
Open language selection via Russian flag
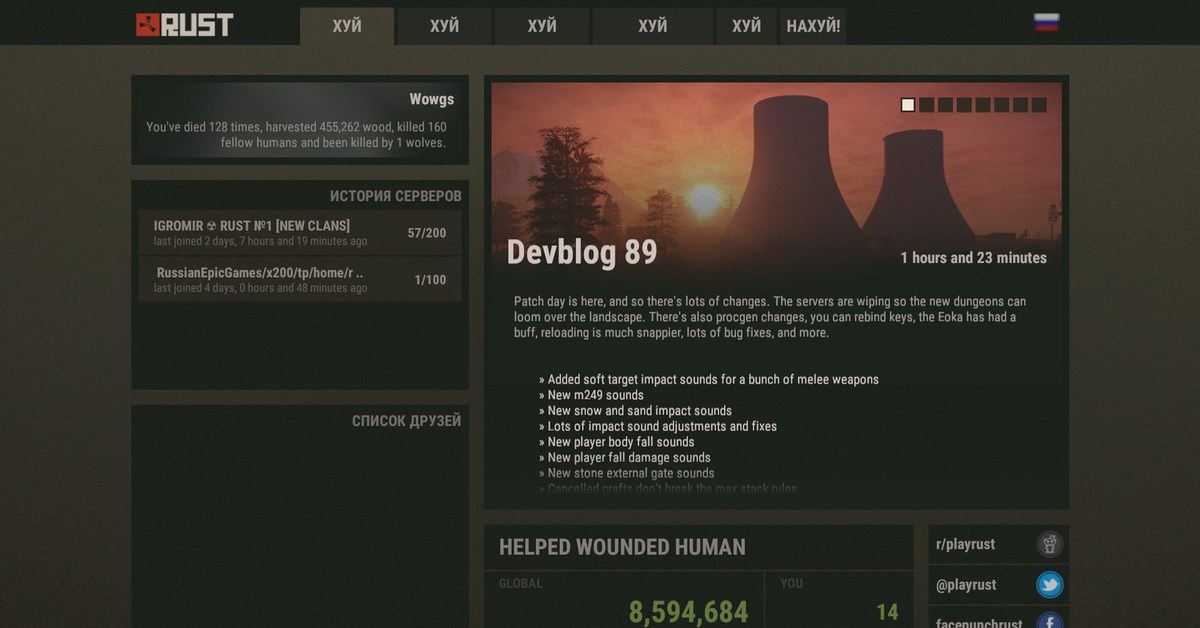pyautogui.click(x=1046, y=23)
